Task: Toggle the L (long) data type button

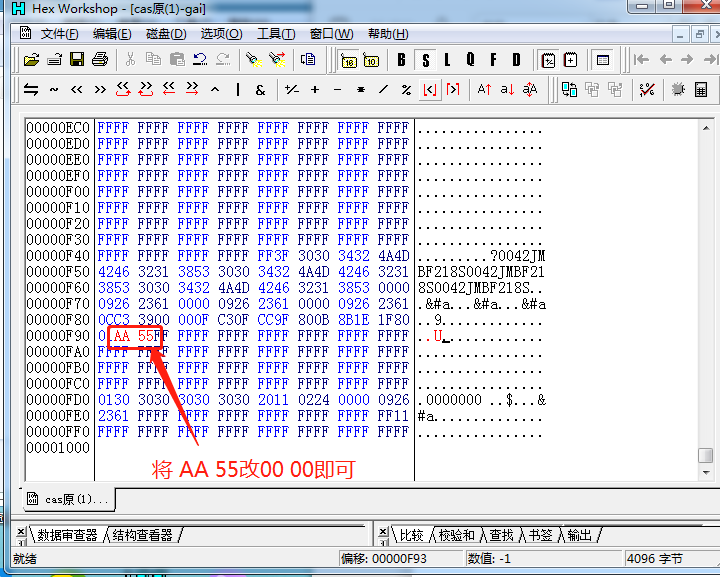Action: point(447,60)
